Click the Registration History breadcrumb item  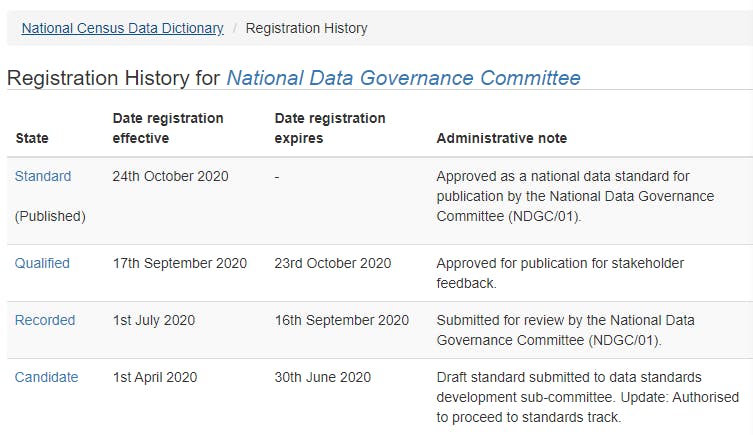306,28
